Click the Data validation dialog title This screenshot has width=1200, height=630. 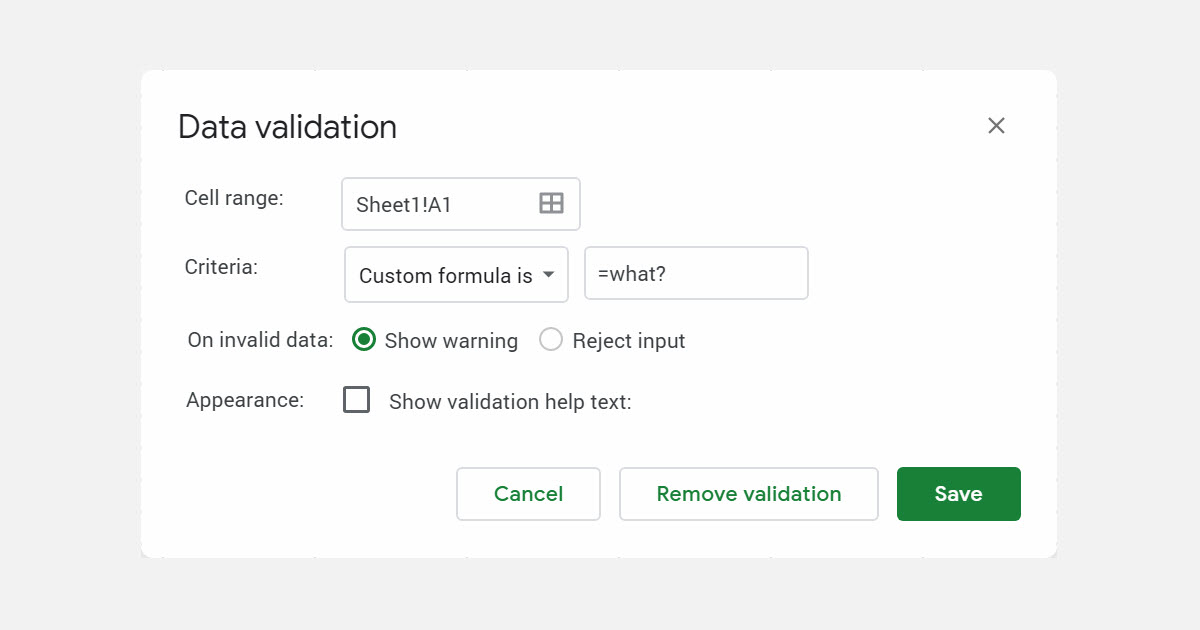tap(287, 126)
